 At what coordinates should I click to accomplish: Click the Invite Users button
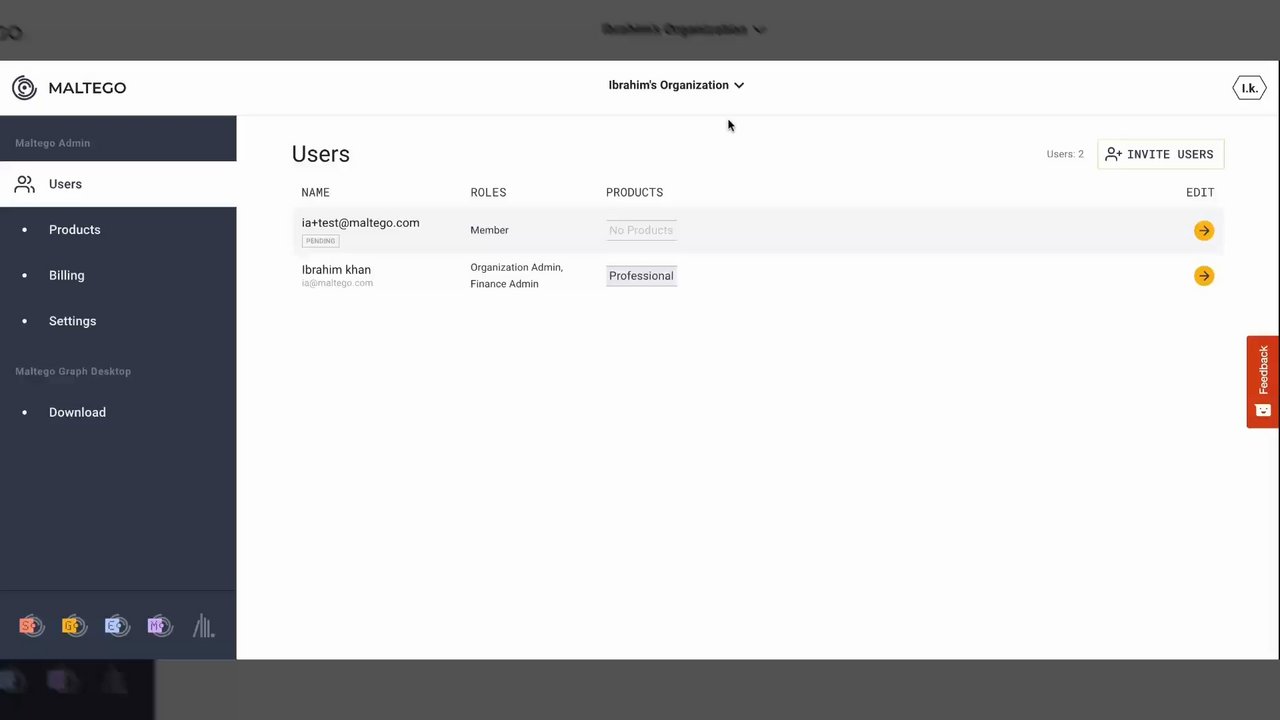click(1160, 154)
